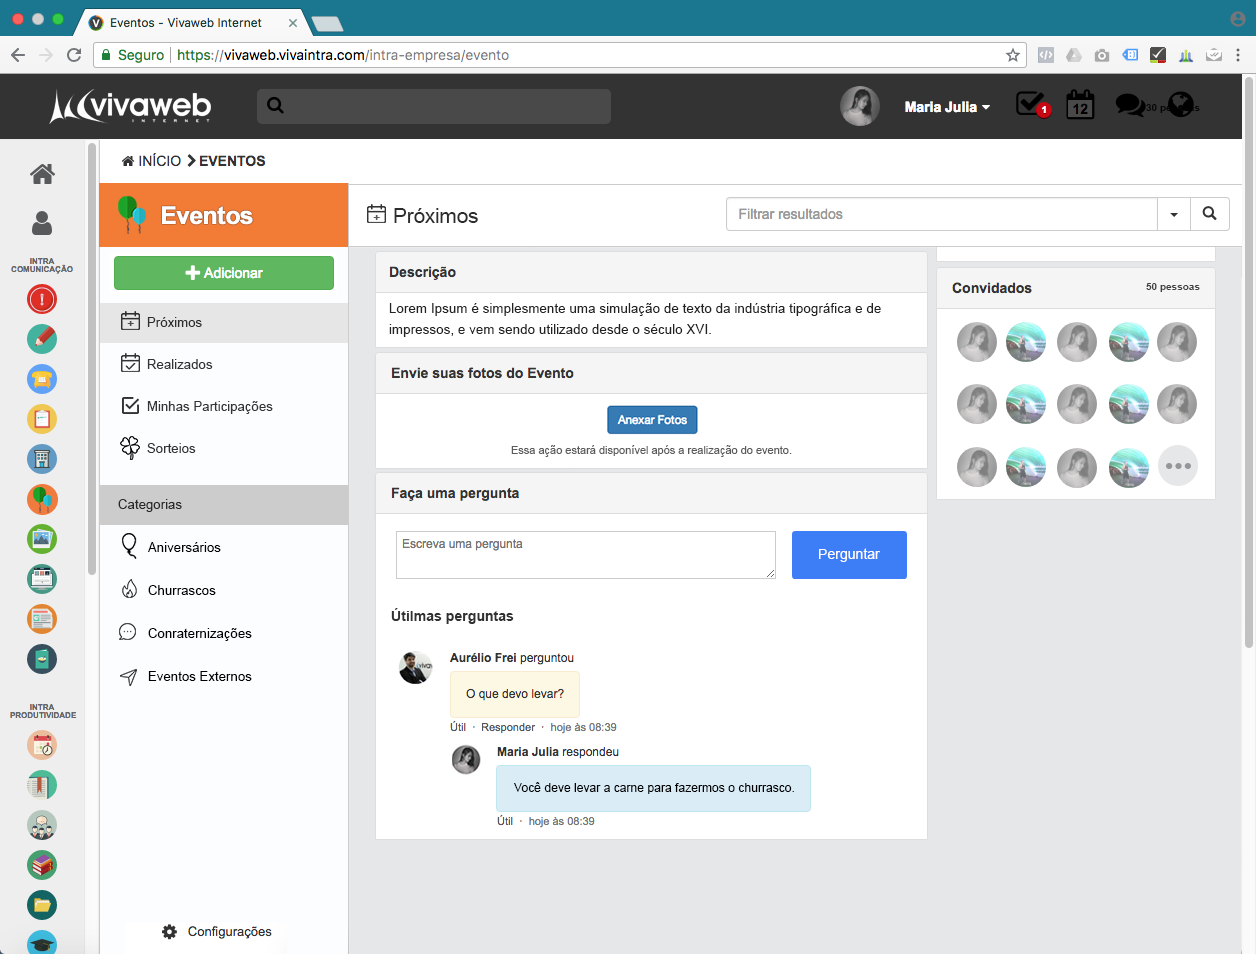Open Minhas Participações menu item

point(209,406)
